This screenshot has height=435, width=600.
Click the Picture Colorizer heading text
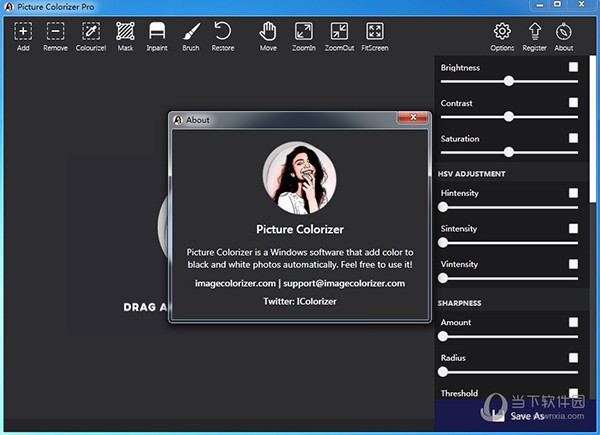300,230
